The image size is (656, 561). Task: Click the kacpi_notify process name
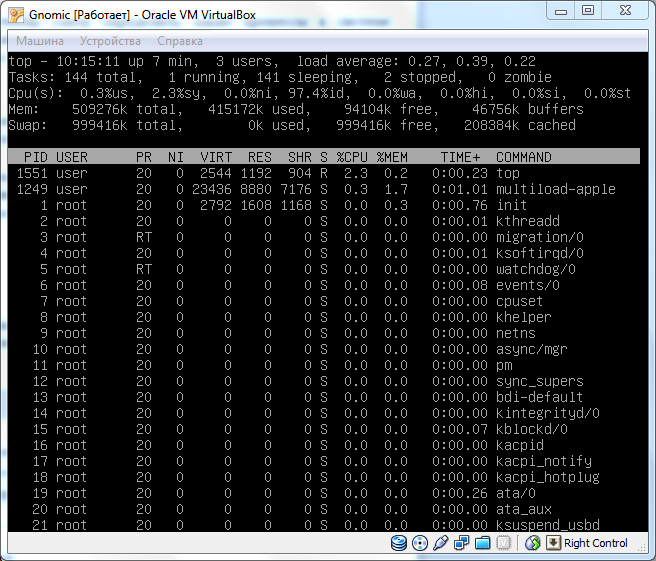543,461
